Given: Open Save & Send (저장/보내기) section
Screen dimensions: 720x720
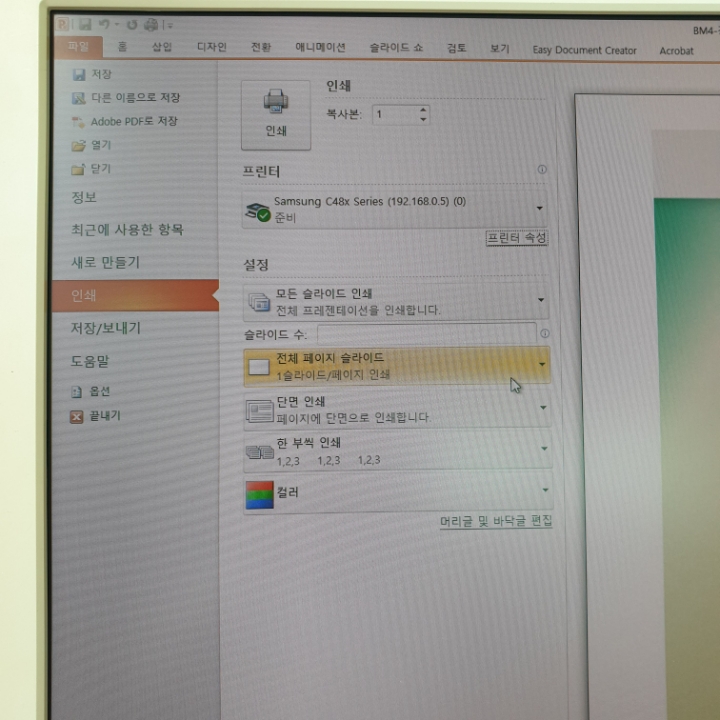Looking at the screenshot, I should click(x=106, y=328).
